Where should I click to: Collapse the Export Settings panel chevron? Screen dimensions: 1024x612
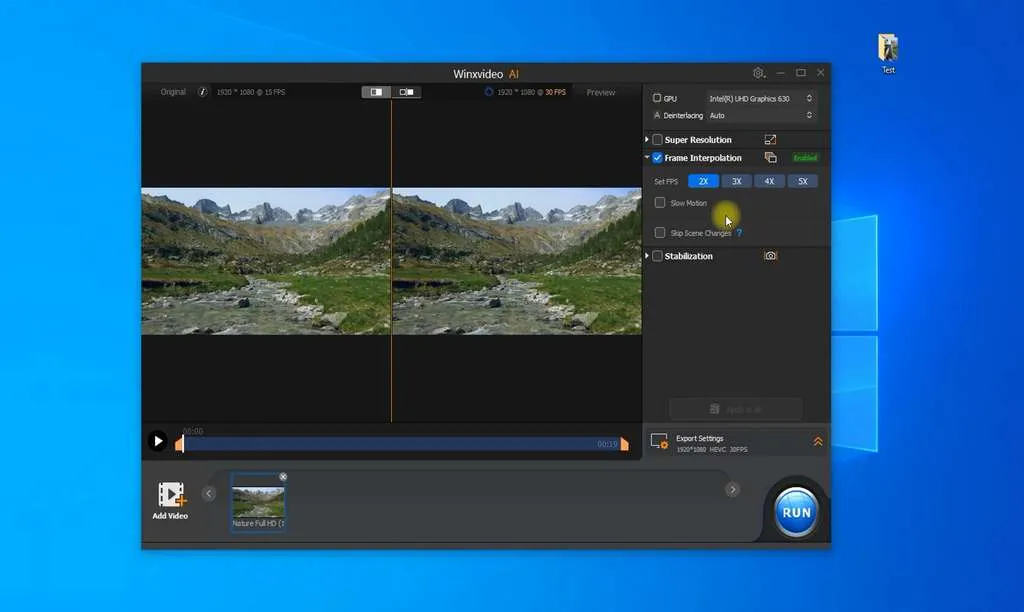pos(817,440)
